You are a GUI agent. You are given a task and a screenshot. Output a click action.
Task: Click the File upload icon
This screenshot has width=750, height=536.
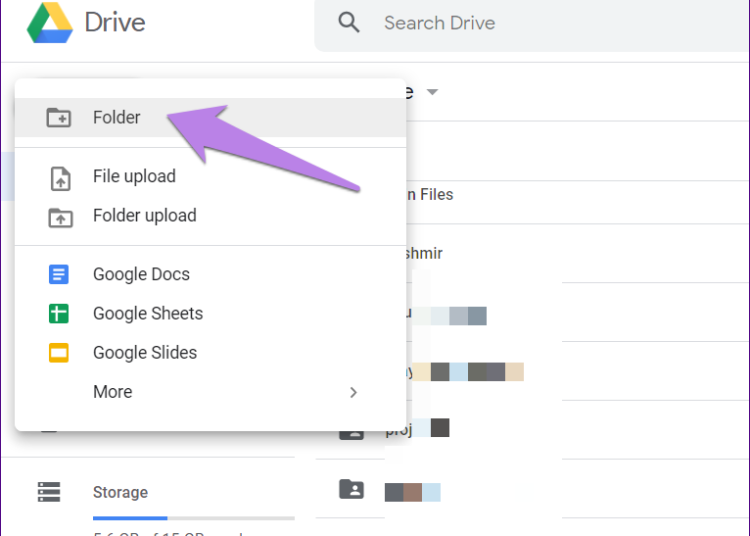click(x=60, y=179)
